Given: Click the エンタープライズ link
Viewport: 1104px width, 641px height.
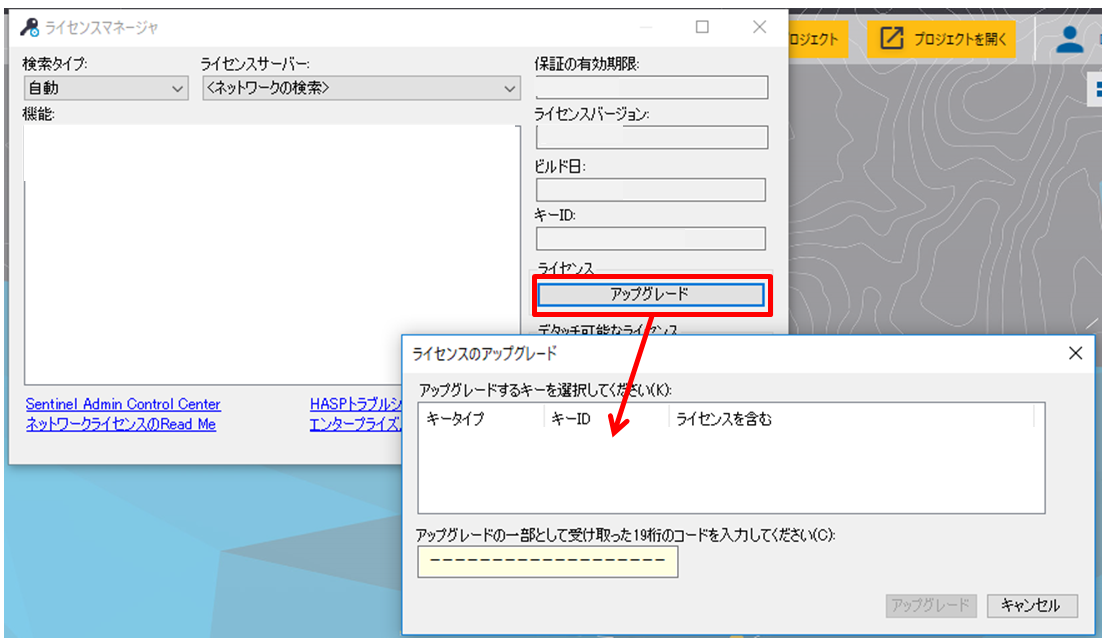Looking at the screenshot, I should click(355, 424).
